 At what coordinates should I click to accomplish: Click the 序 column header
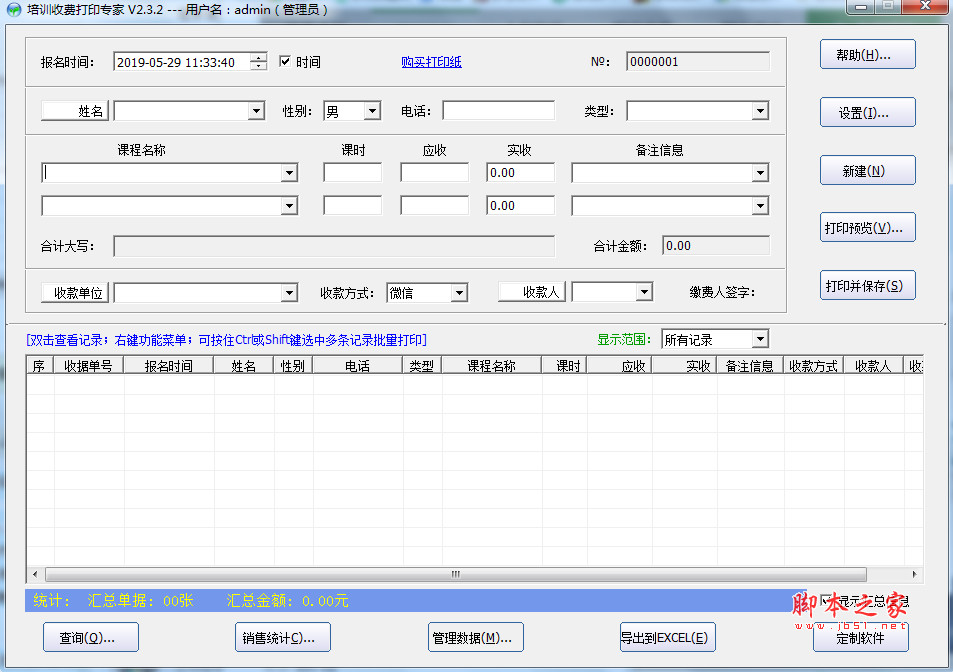(x=40, y=366)
